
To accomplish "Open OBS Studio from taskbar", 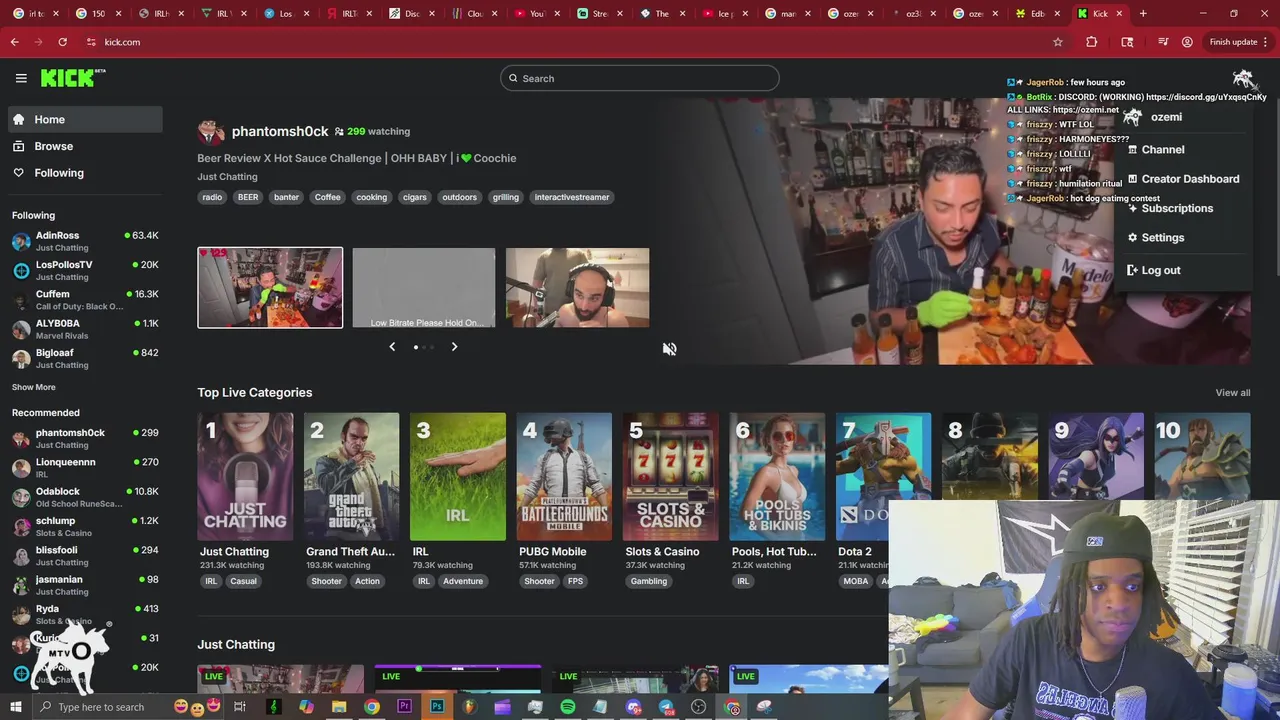I will pyautogui.click(x=699, y=707).
